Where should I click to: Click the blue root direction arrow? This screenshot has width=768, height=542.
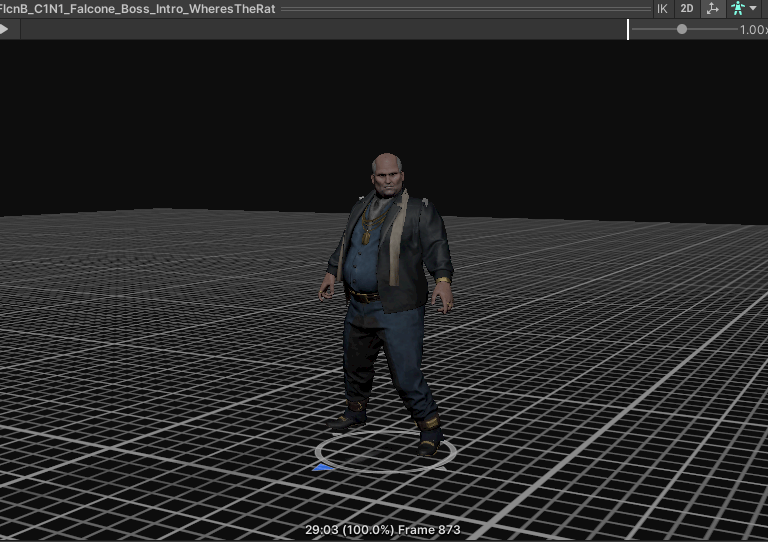point(323,468)
